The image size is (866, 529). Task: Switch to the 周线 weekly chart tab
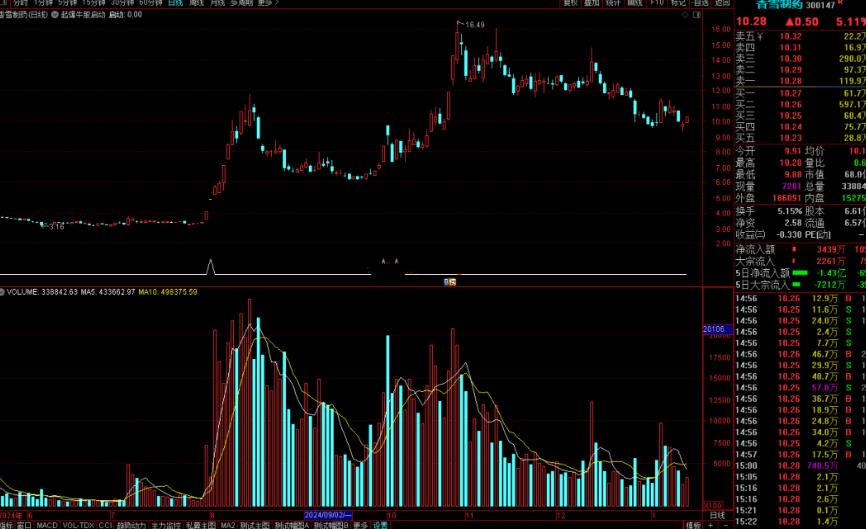pos(197,3)
